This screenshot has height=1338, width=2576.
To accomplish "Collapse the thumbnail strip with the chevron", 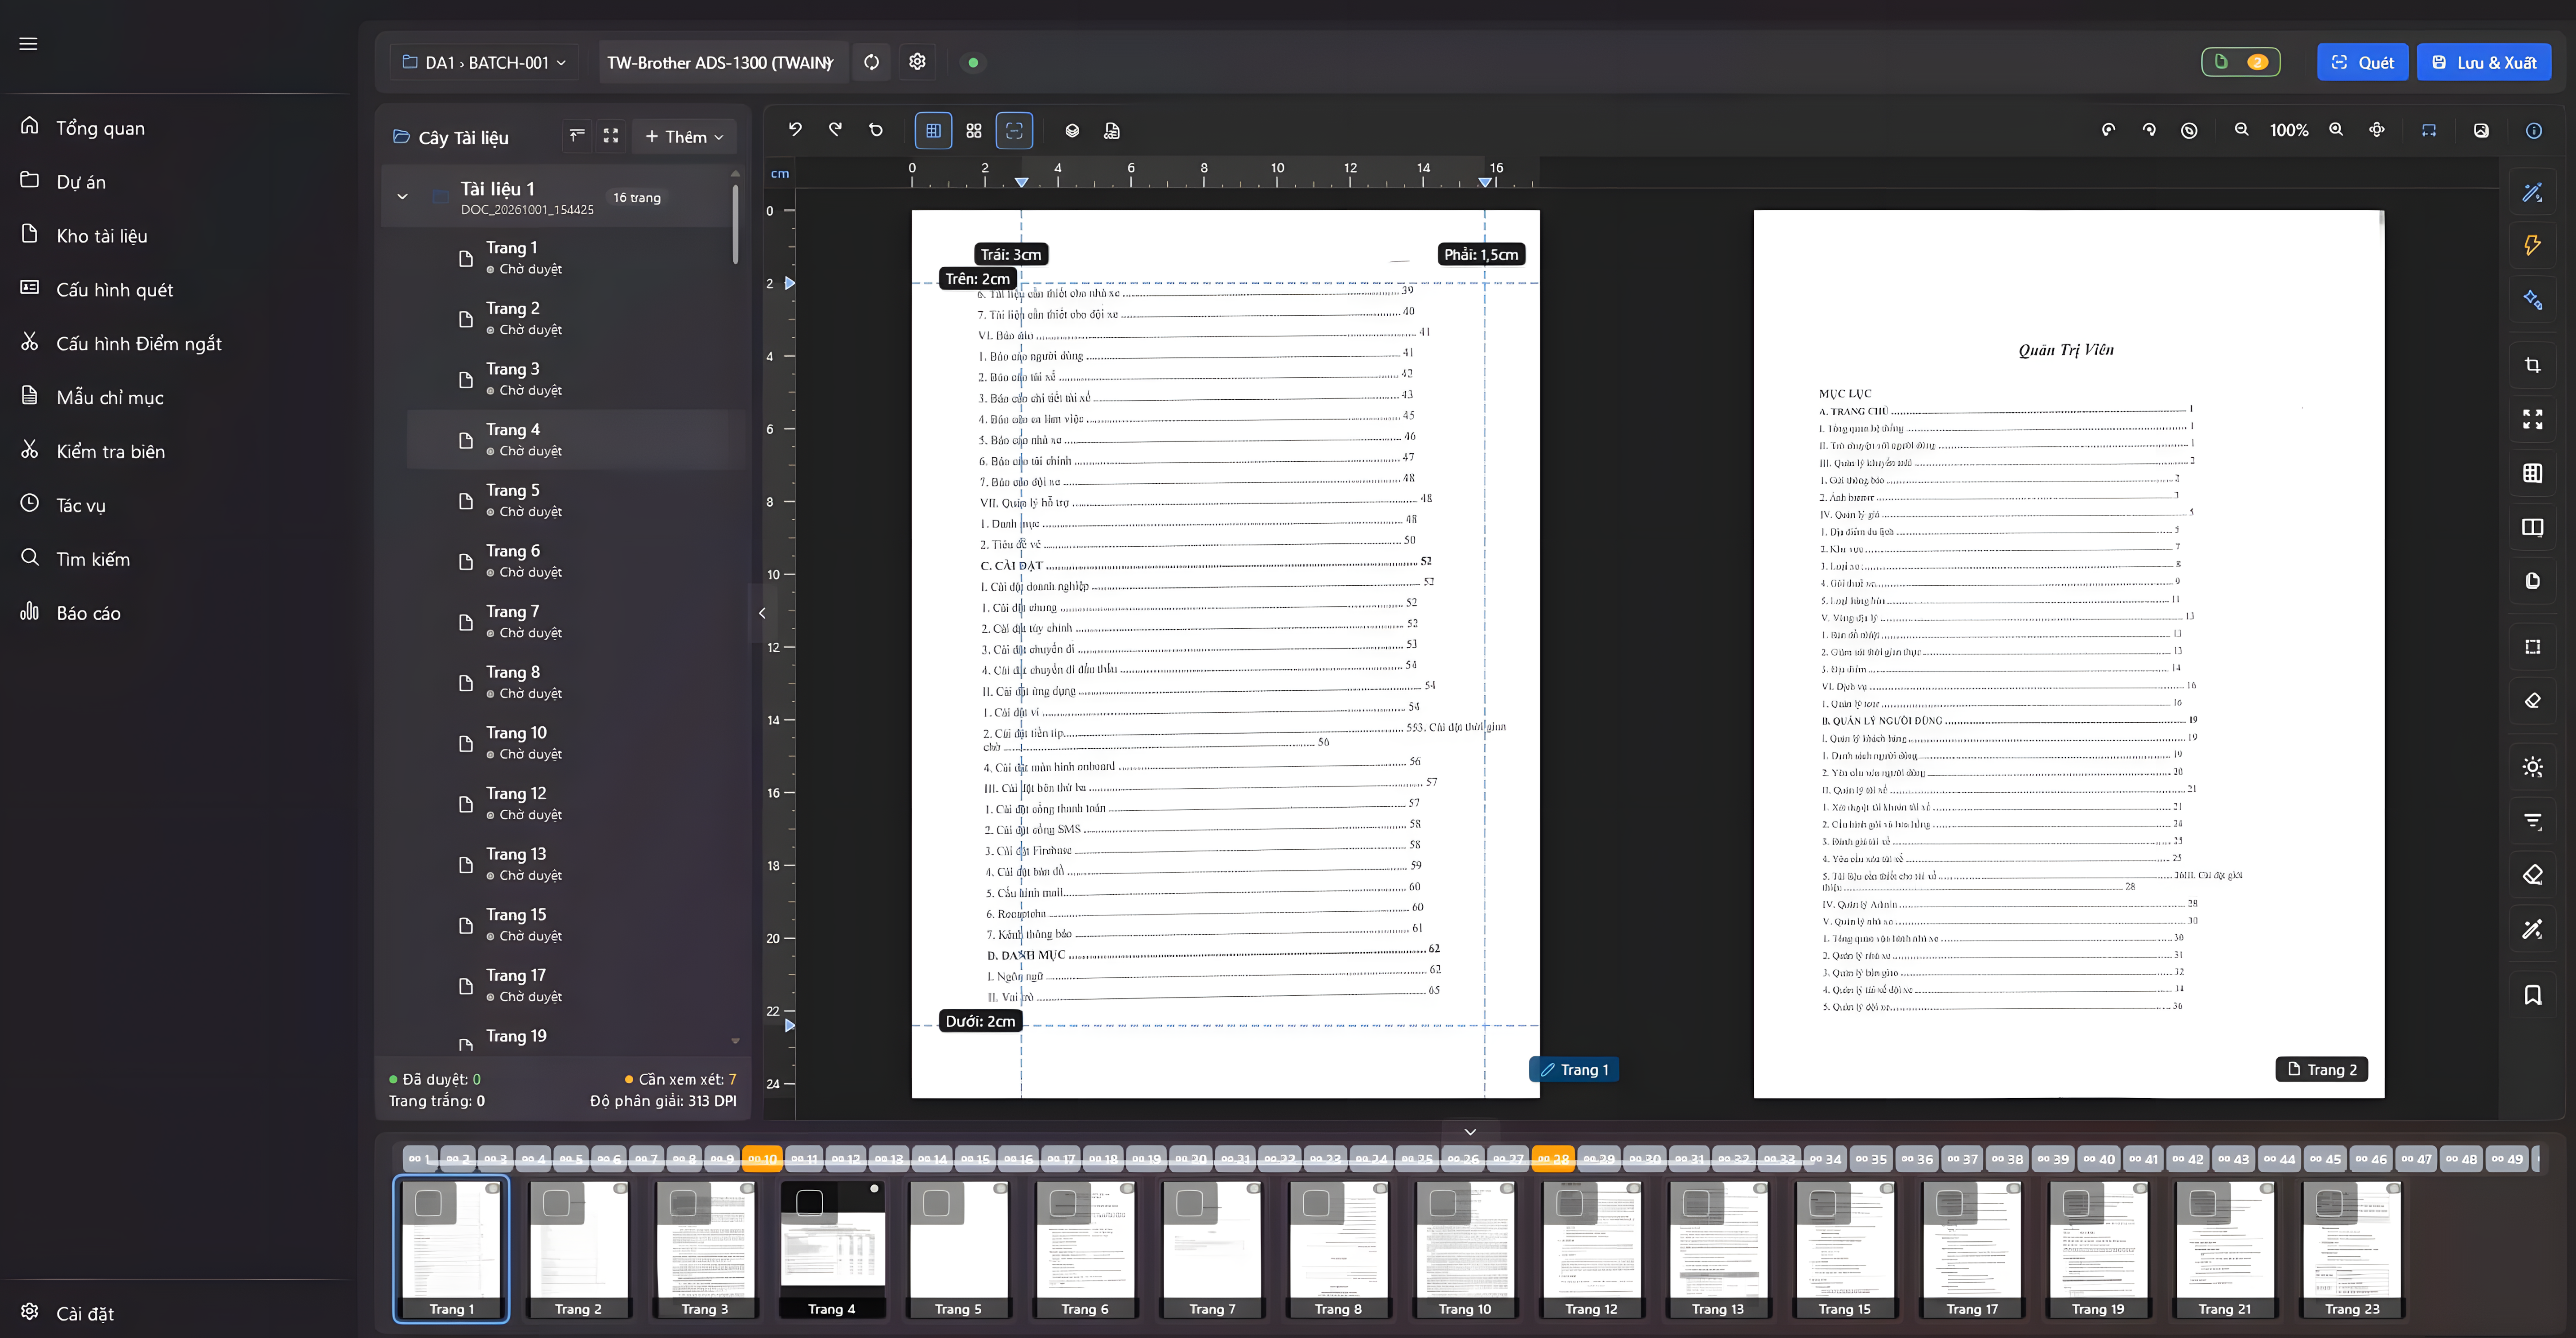I will pyautogui.click(x=1470, y=1131).
